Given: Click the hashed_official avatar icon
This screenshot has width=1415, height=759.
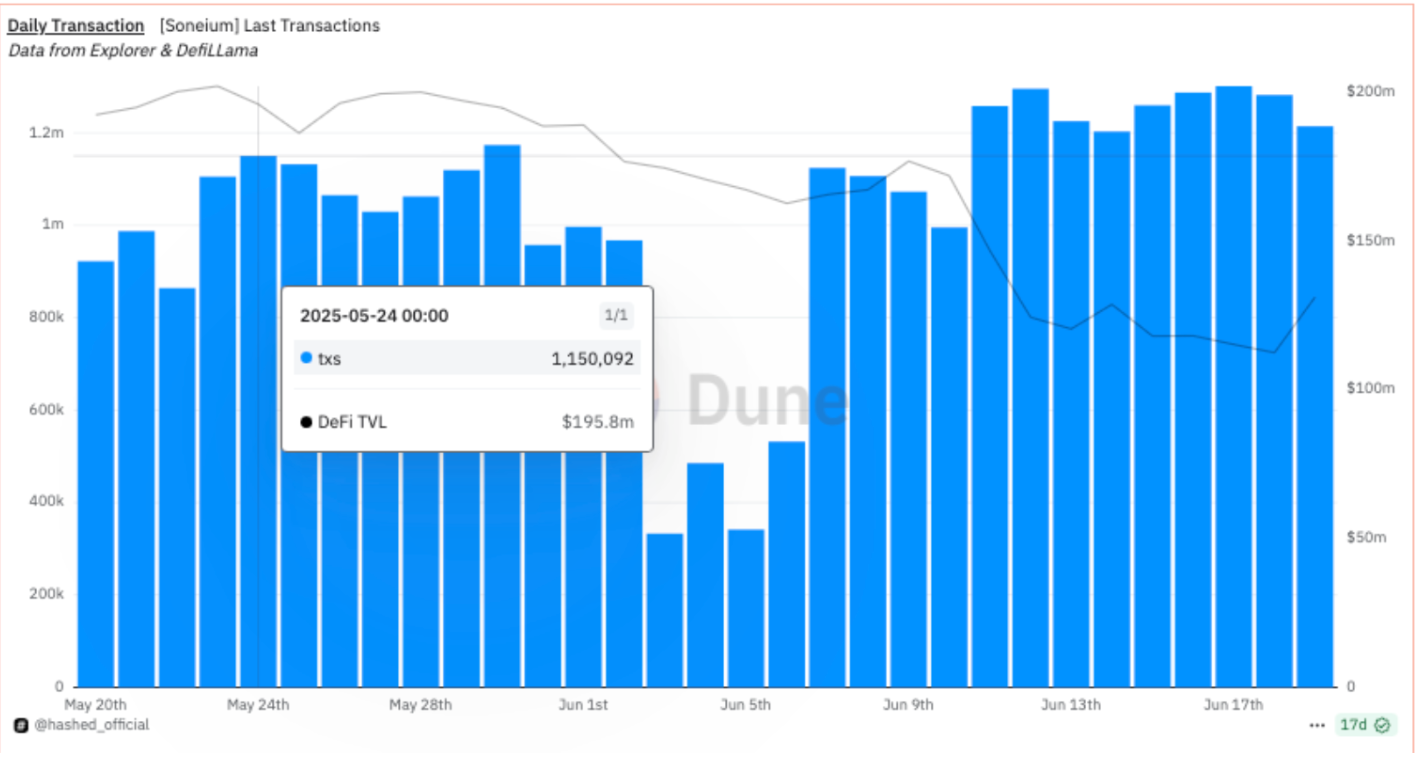Looking at the screenshot, I should (20, 725).
